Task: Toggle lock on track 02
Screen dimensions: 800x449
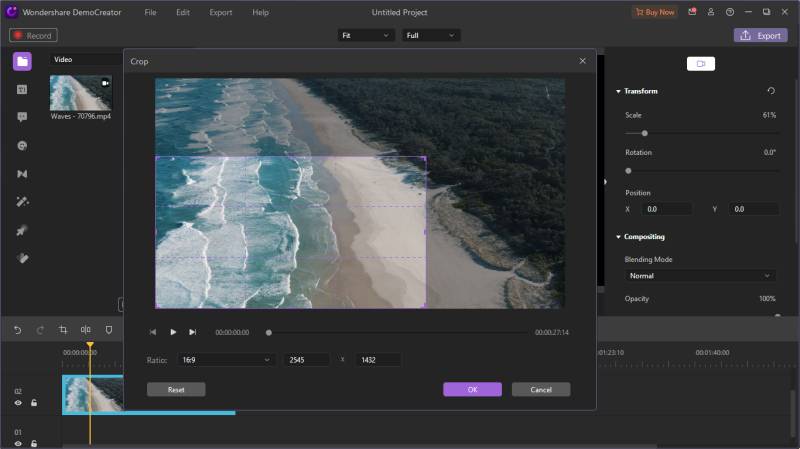Action: (34, 403)
